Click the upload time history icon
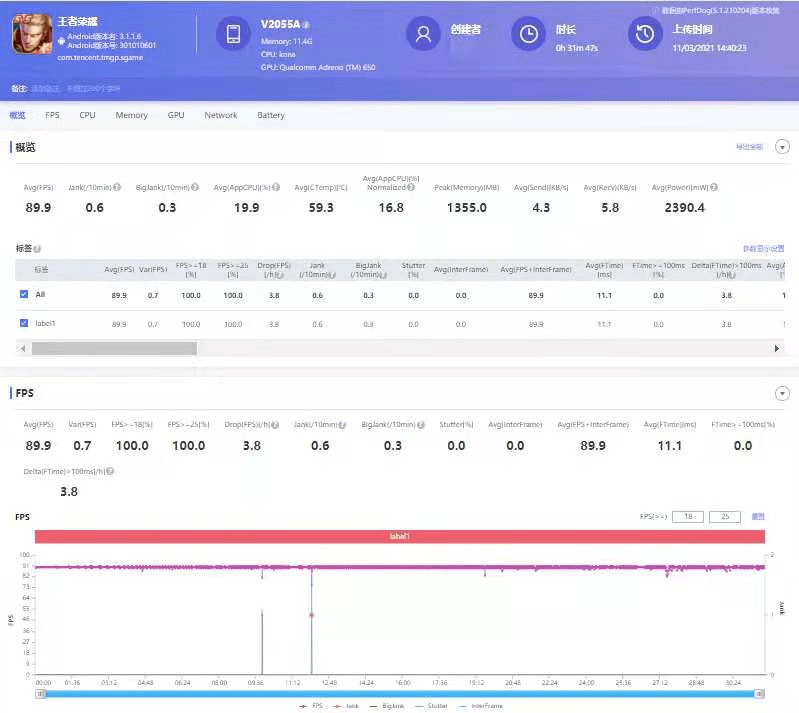 coord(645,34)
